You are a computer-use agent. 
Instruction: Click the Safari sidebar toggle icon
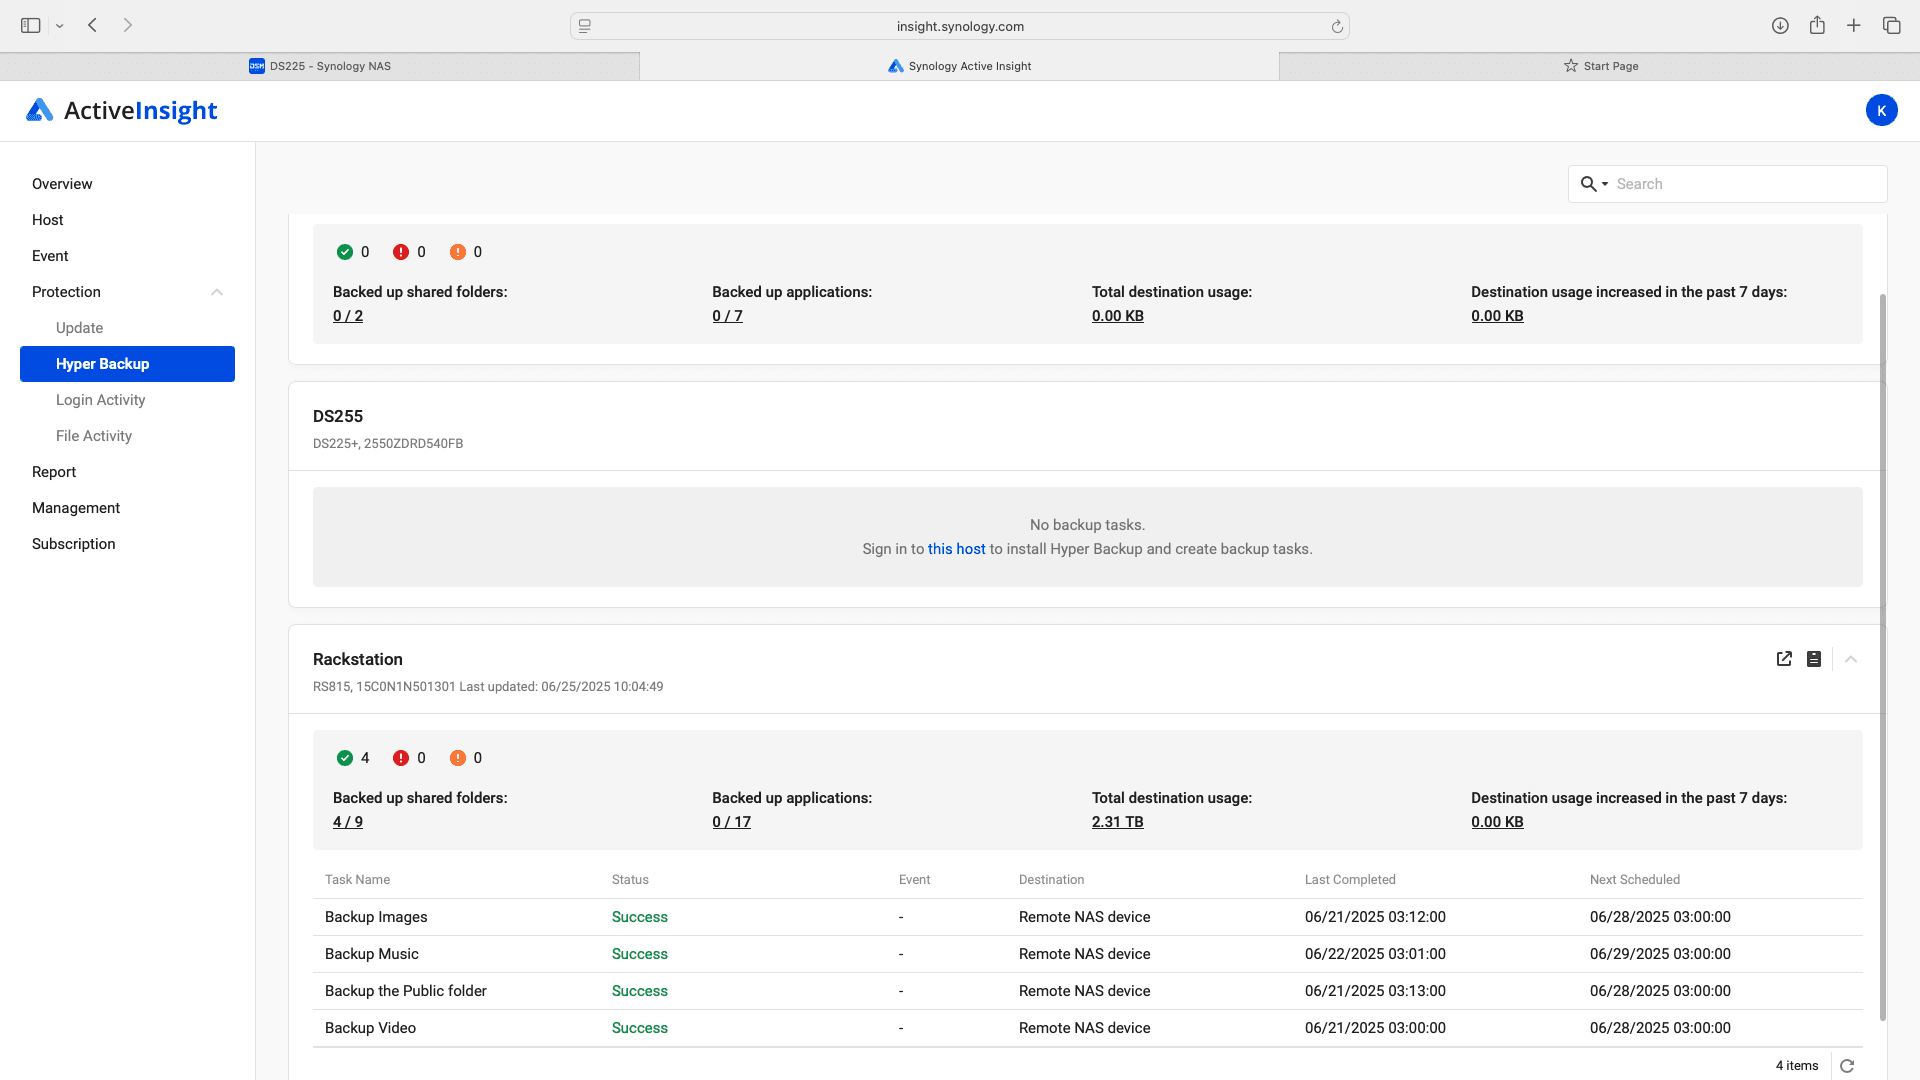click(x=31, y=26)
